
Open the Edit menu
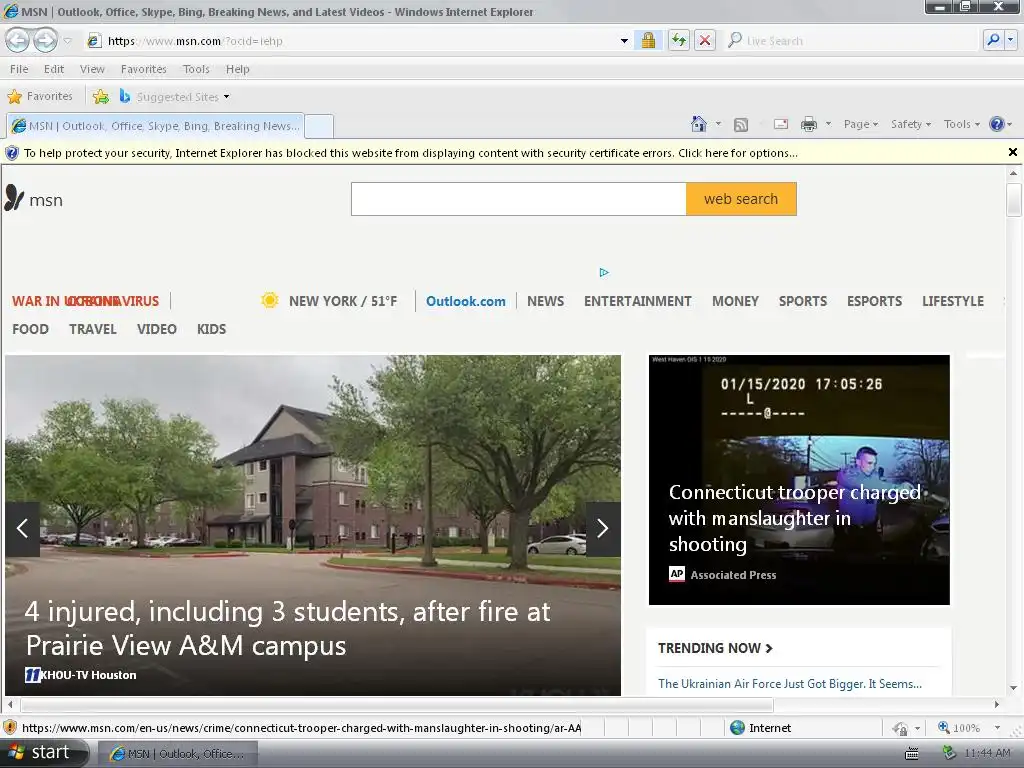(x=54, y=69)
